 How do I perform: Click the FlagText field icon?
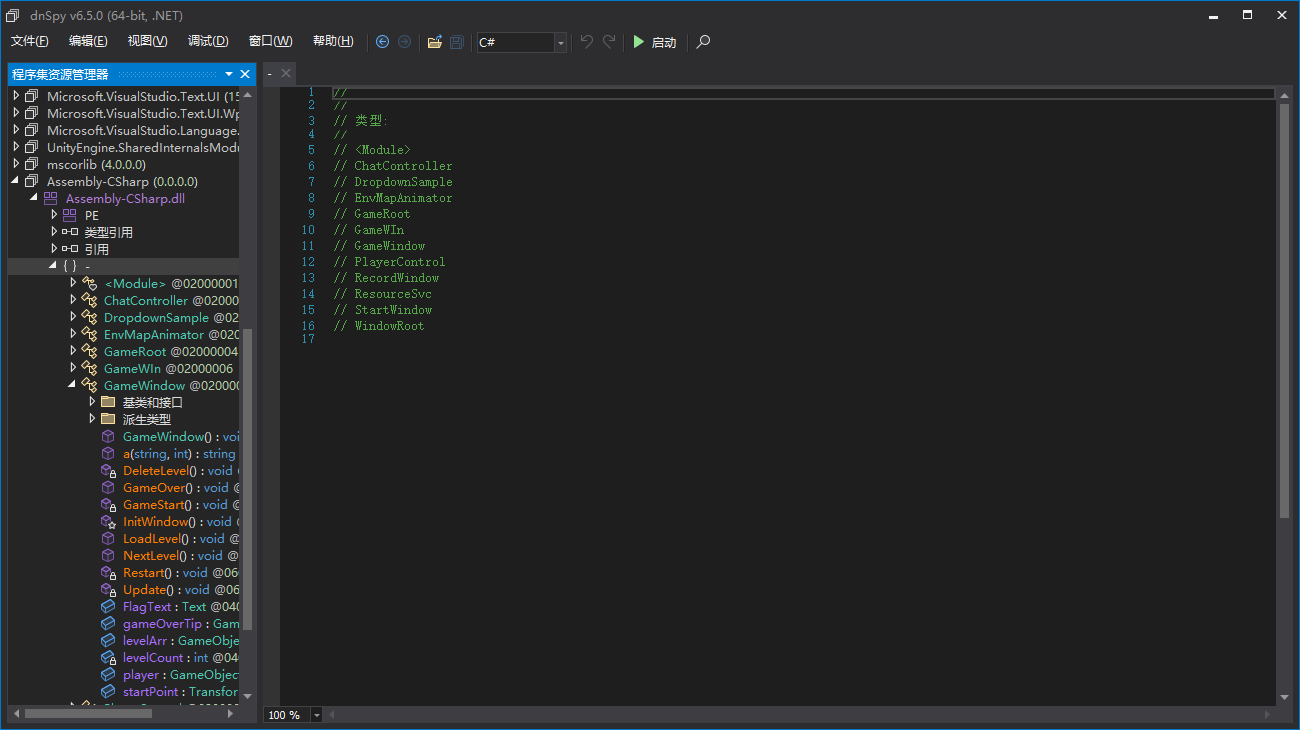(x=108, y=606)
